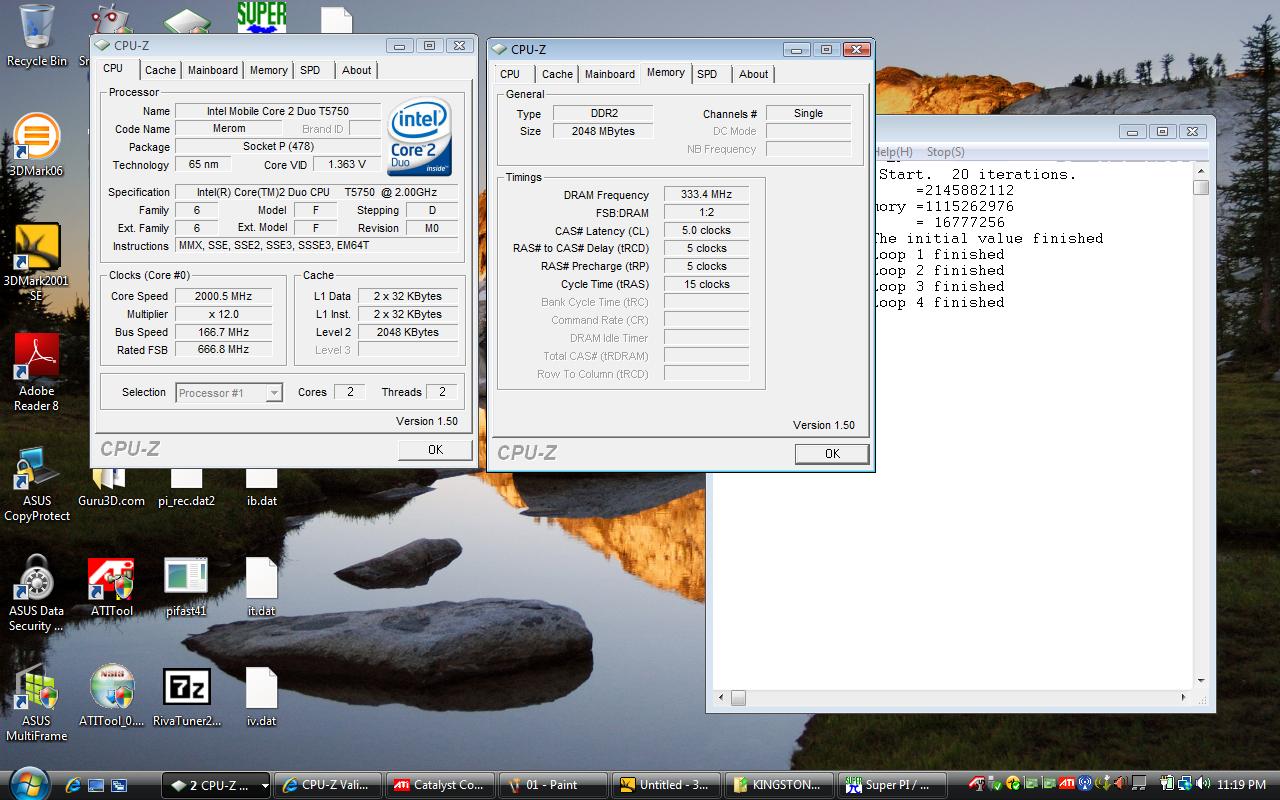Click the CAS# Latency value 5.0 clocks
The width and height of the screenshot is (1280, 800).
pyautogui.click(x=706, y=231)
